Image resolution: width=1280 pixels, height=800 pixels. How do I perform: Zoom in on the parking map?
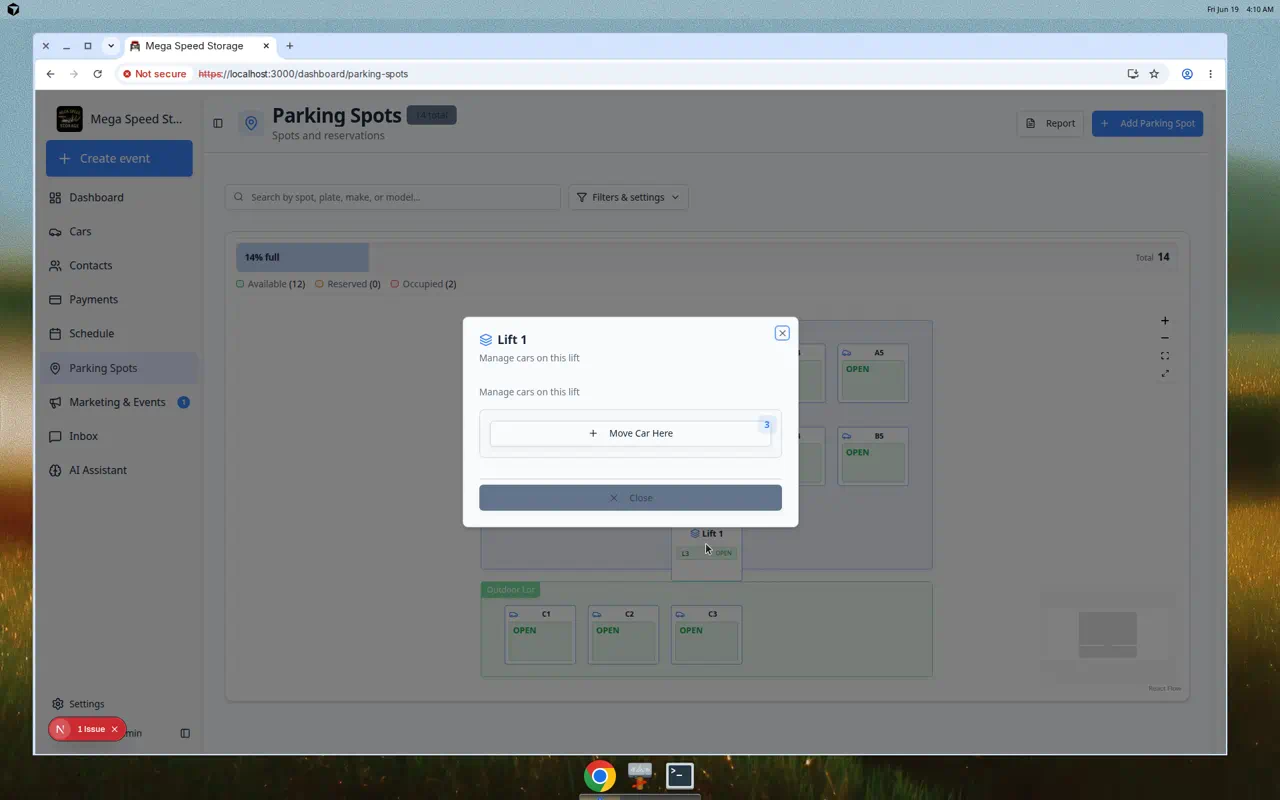pyautogui.click(x=1165, y=321)
